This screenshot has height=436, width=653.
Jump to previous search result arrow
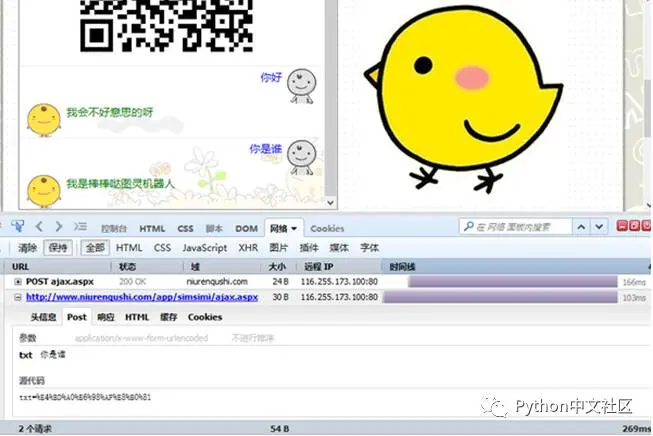pos(581,227)
